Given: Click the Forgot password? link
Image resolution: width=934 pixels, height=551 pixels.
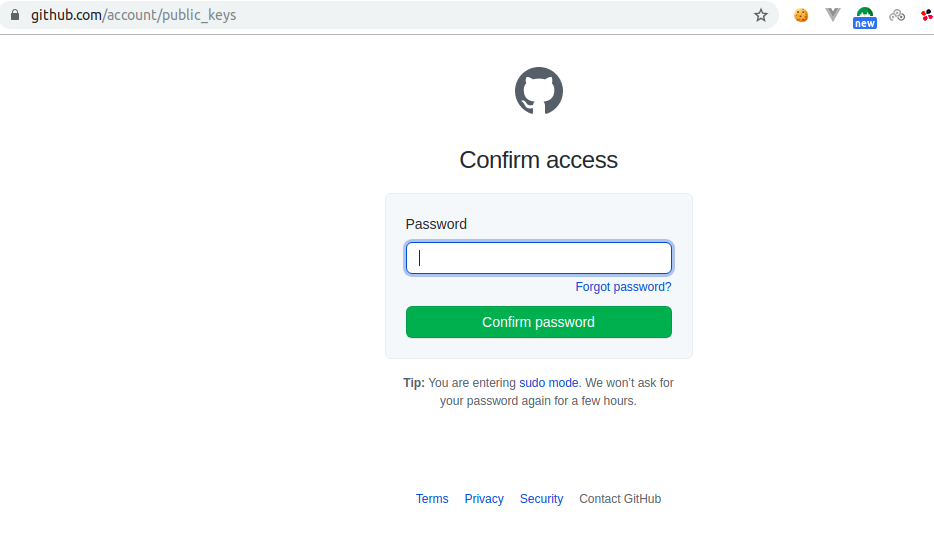Looking at the screenshot, I should (x=623, y=287).
